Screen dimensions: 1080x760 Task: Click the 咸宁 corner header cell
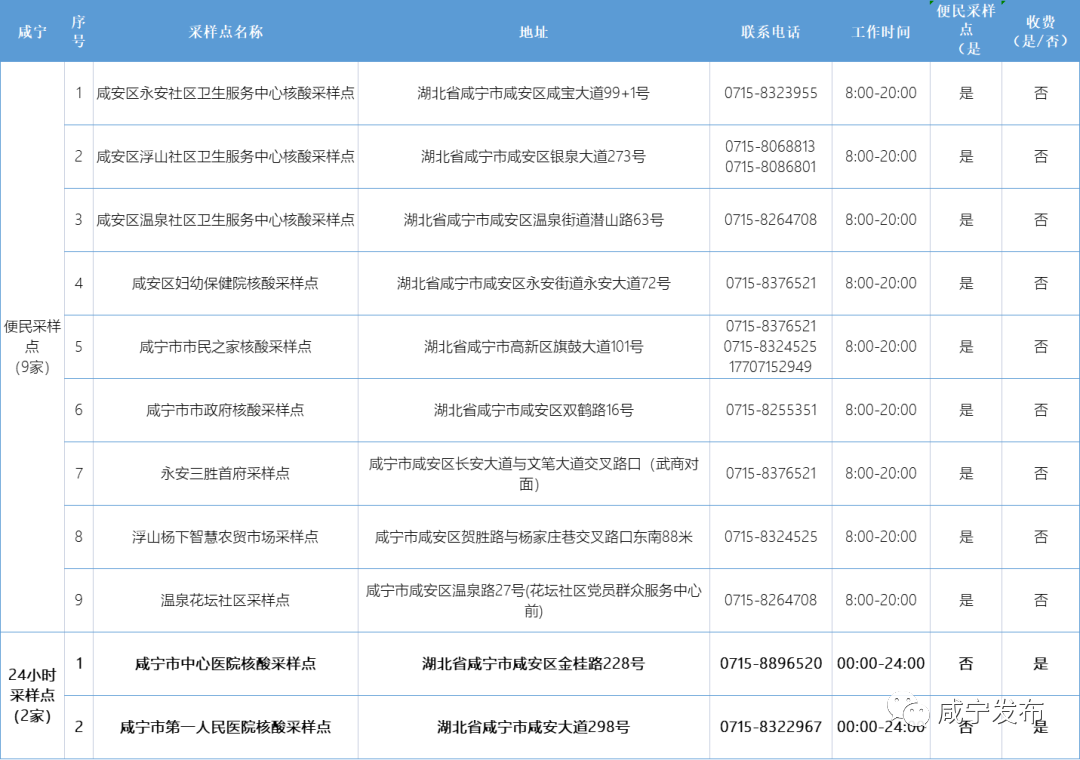click(x=32, y=32)
